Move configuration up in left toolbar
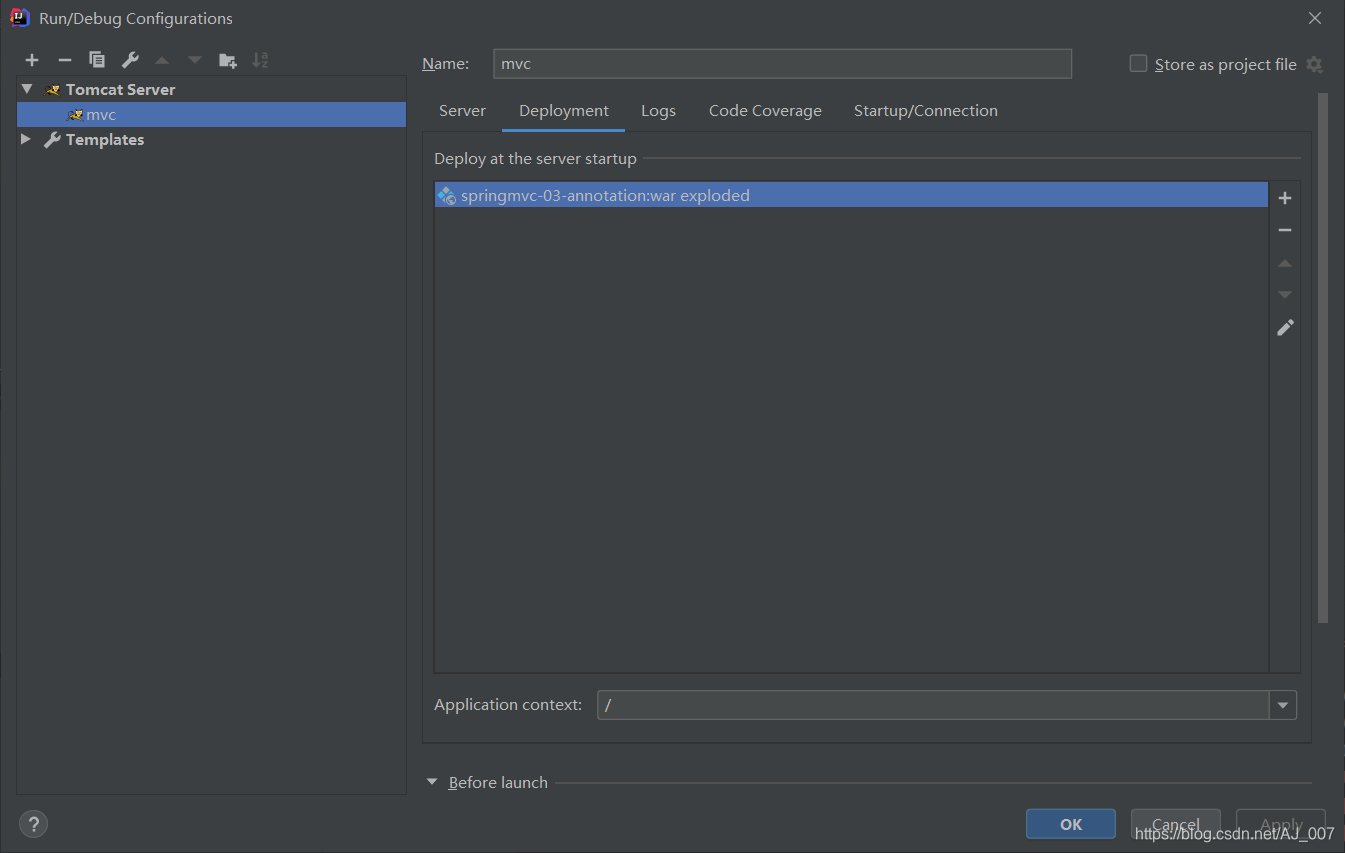1345x853 pixels. point(162,60)
